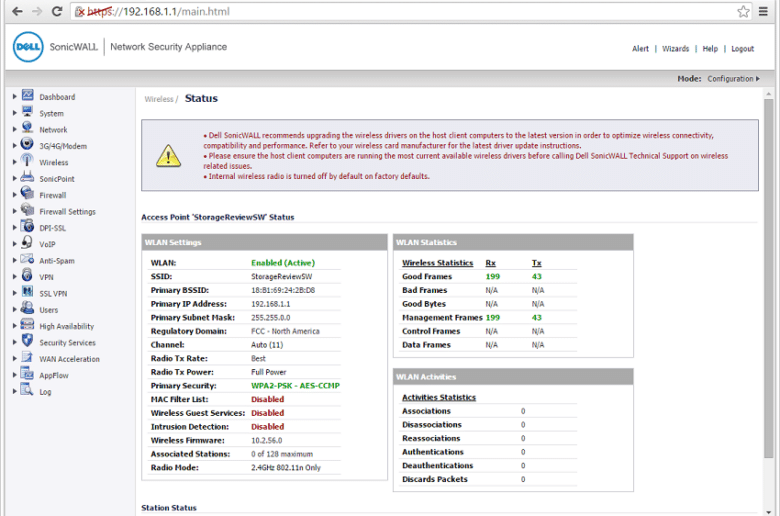Click the Tx column header
Screen dimensions: 780x516
point(536,263)
